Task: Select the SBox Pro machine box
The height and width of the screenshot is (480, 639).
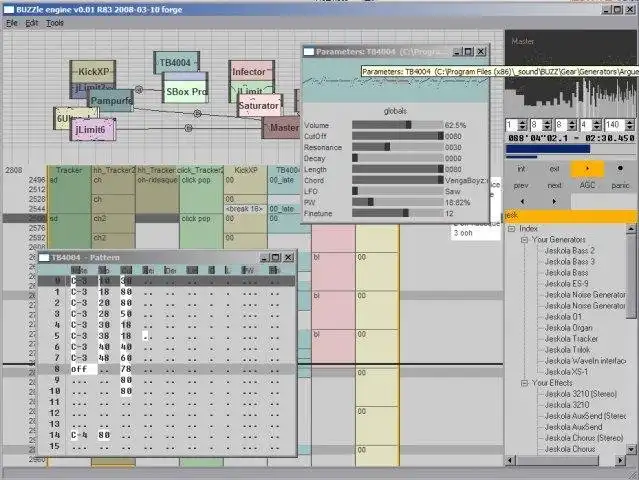Action: tap(185, 92)
